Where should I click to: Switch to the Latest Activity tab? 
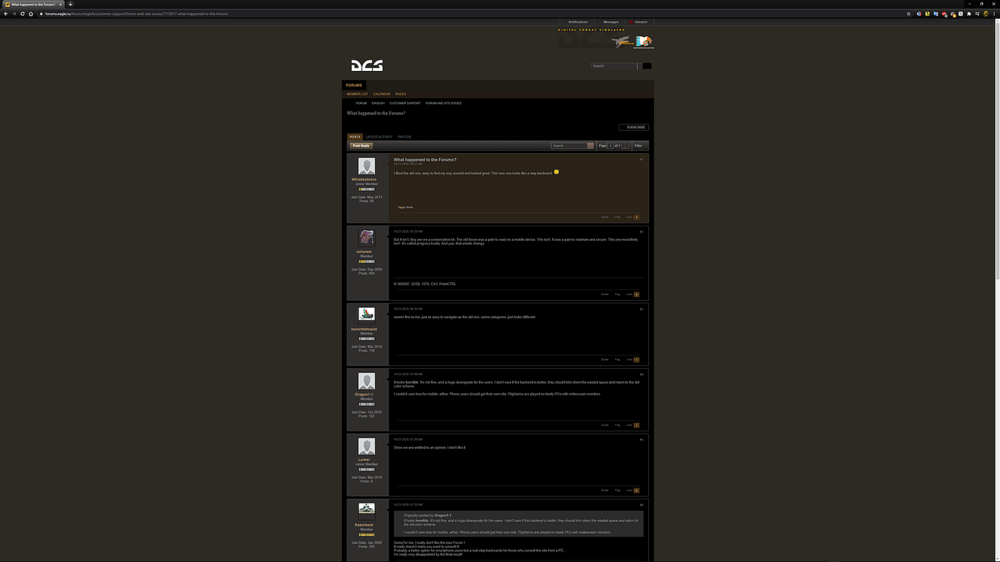click(379, 137)
